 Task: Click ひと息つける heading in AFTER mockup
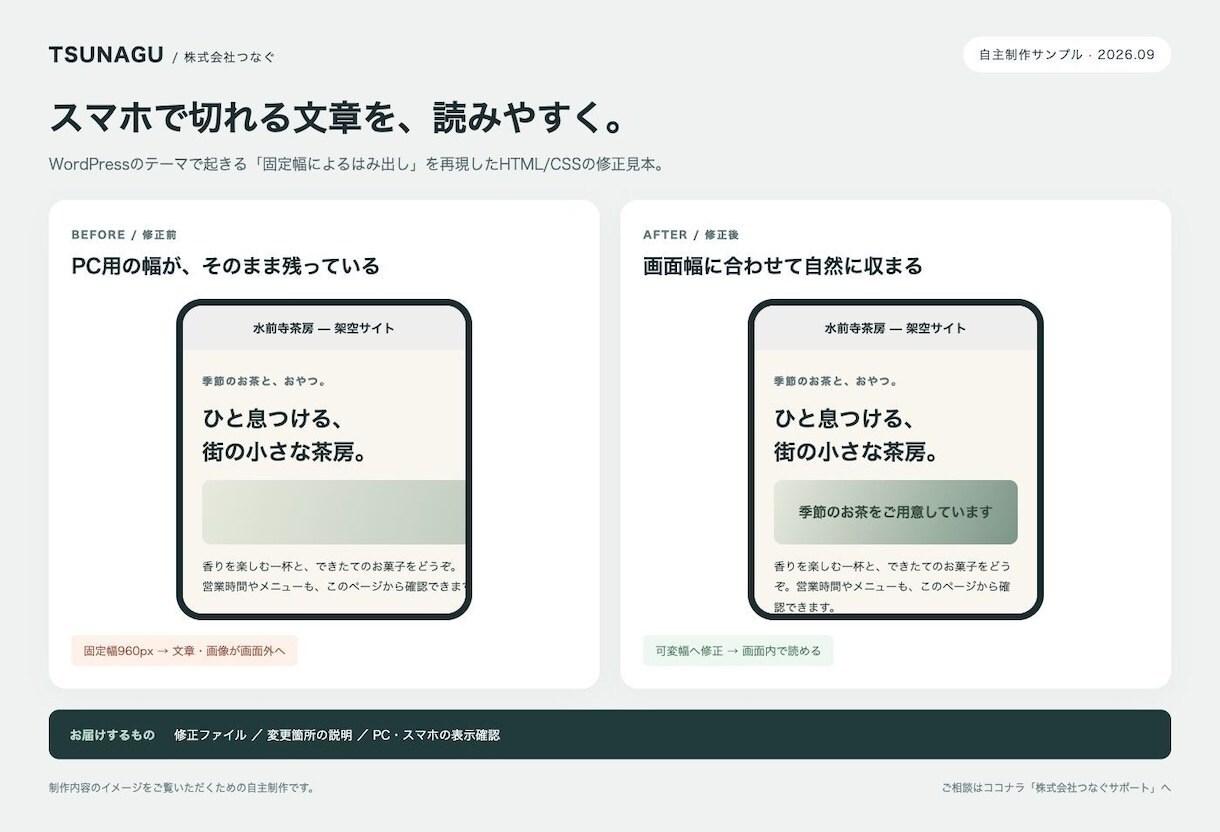click(x=857, y=435)
